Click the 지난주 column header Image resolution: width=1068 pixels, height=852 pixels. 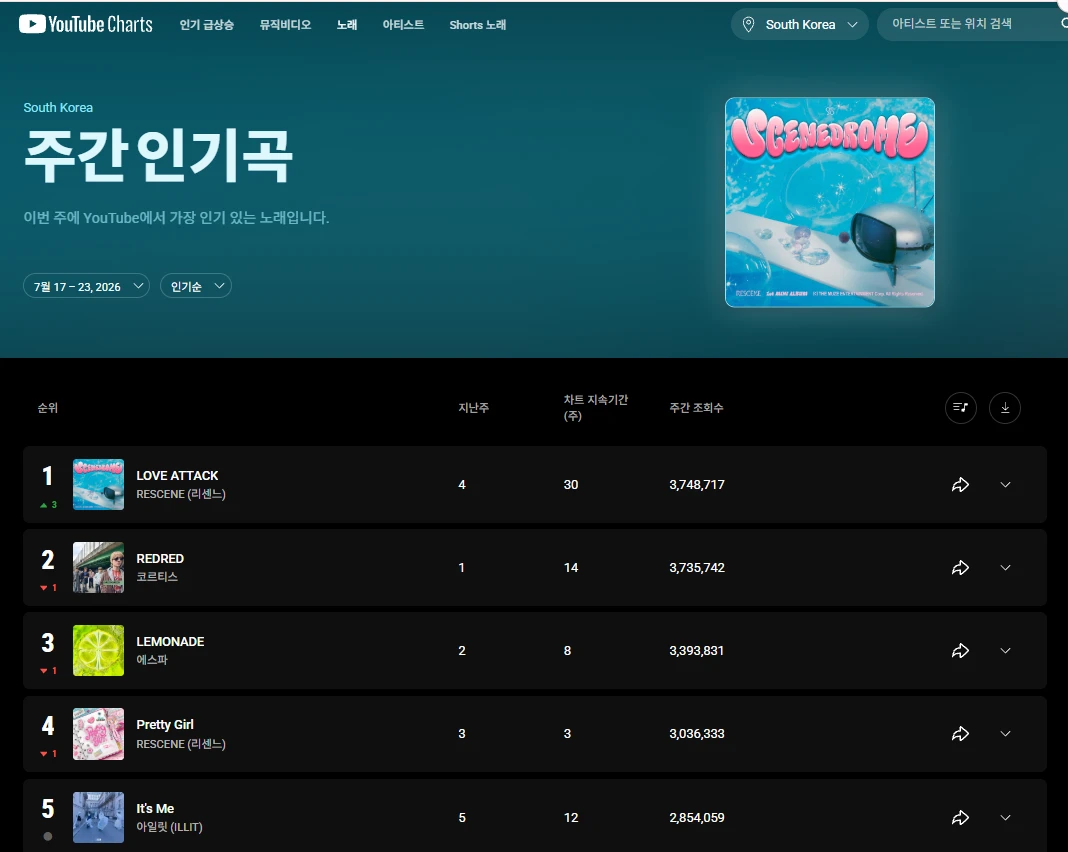(x=473, y=407)
